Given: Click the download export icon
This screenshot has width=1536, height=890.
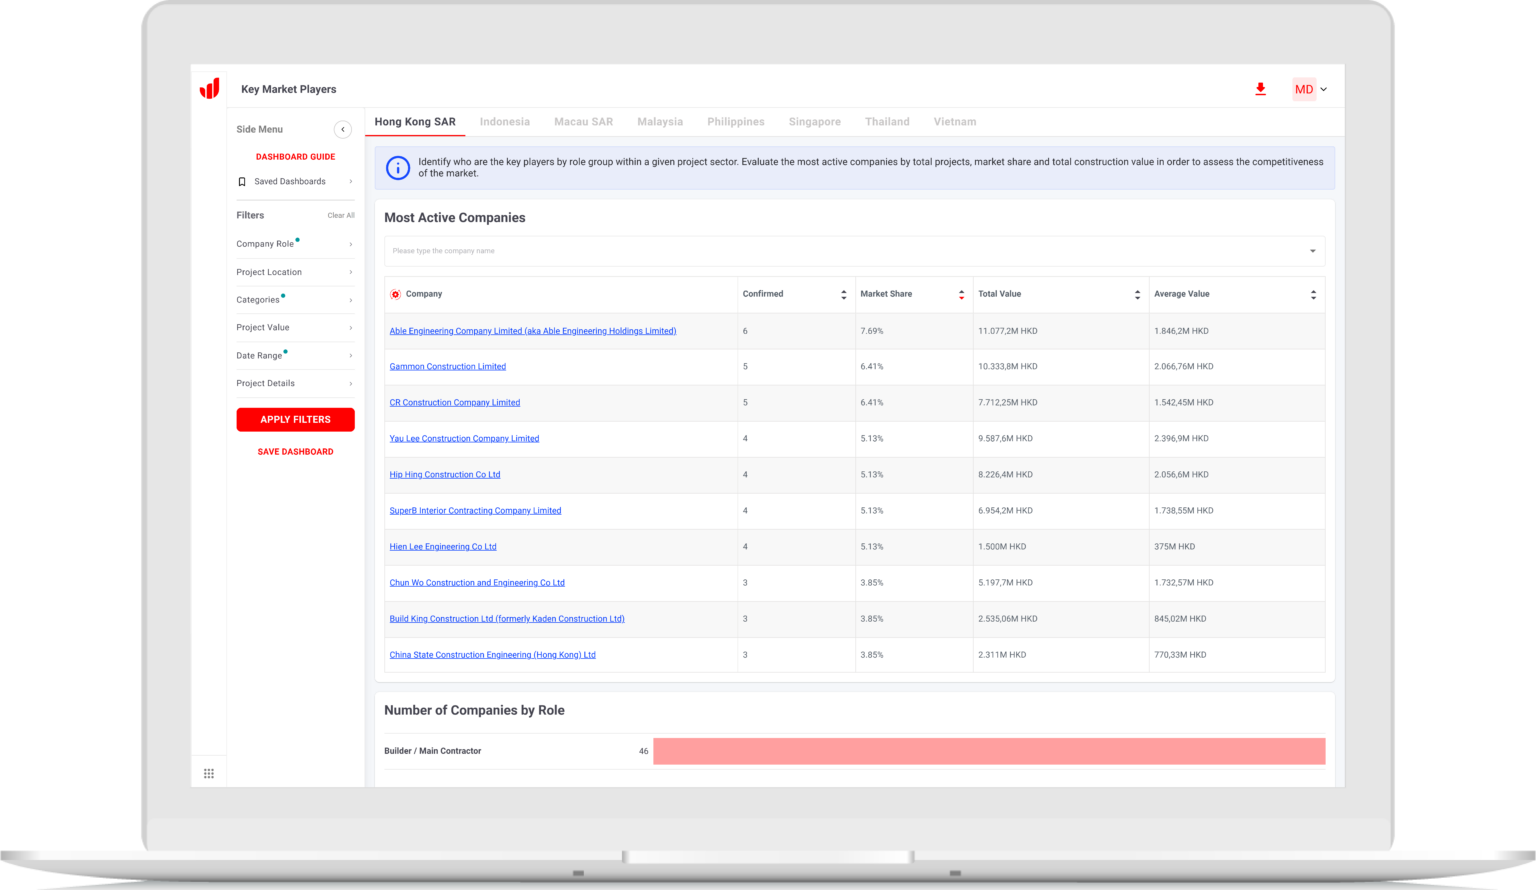Looking at the screenshot, I should [x=1260, y=89].
